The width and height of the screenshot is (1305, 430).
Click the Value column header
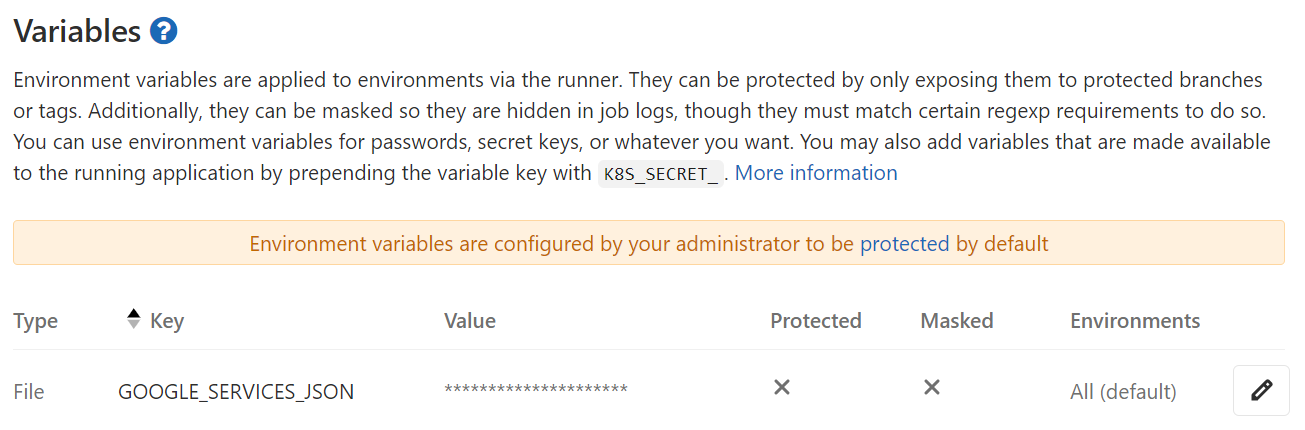pos(470,321)
